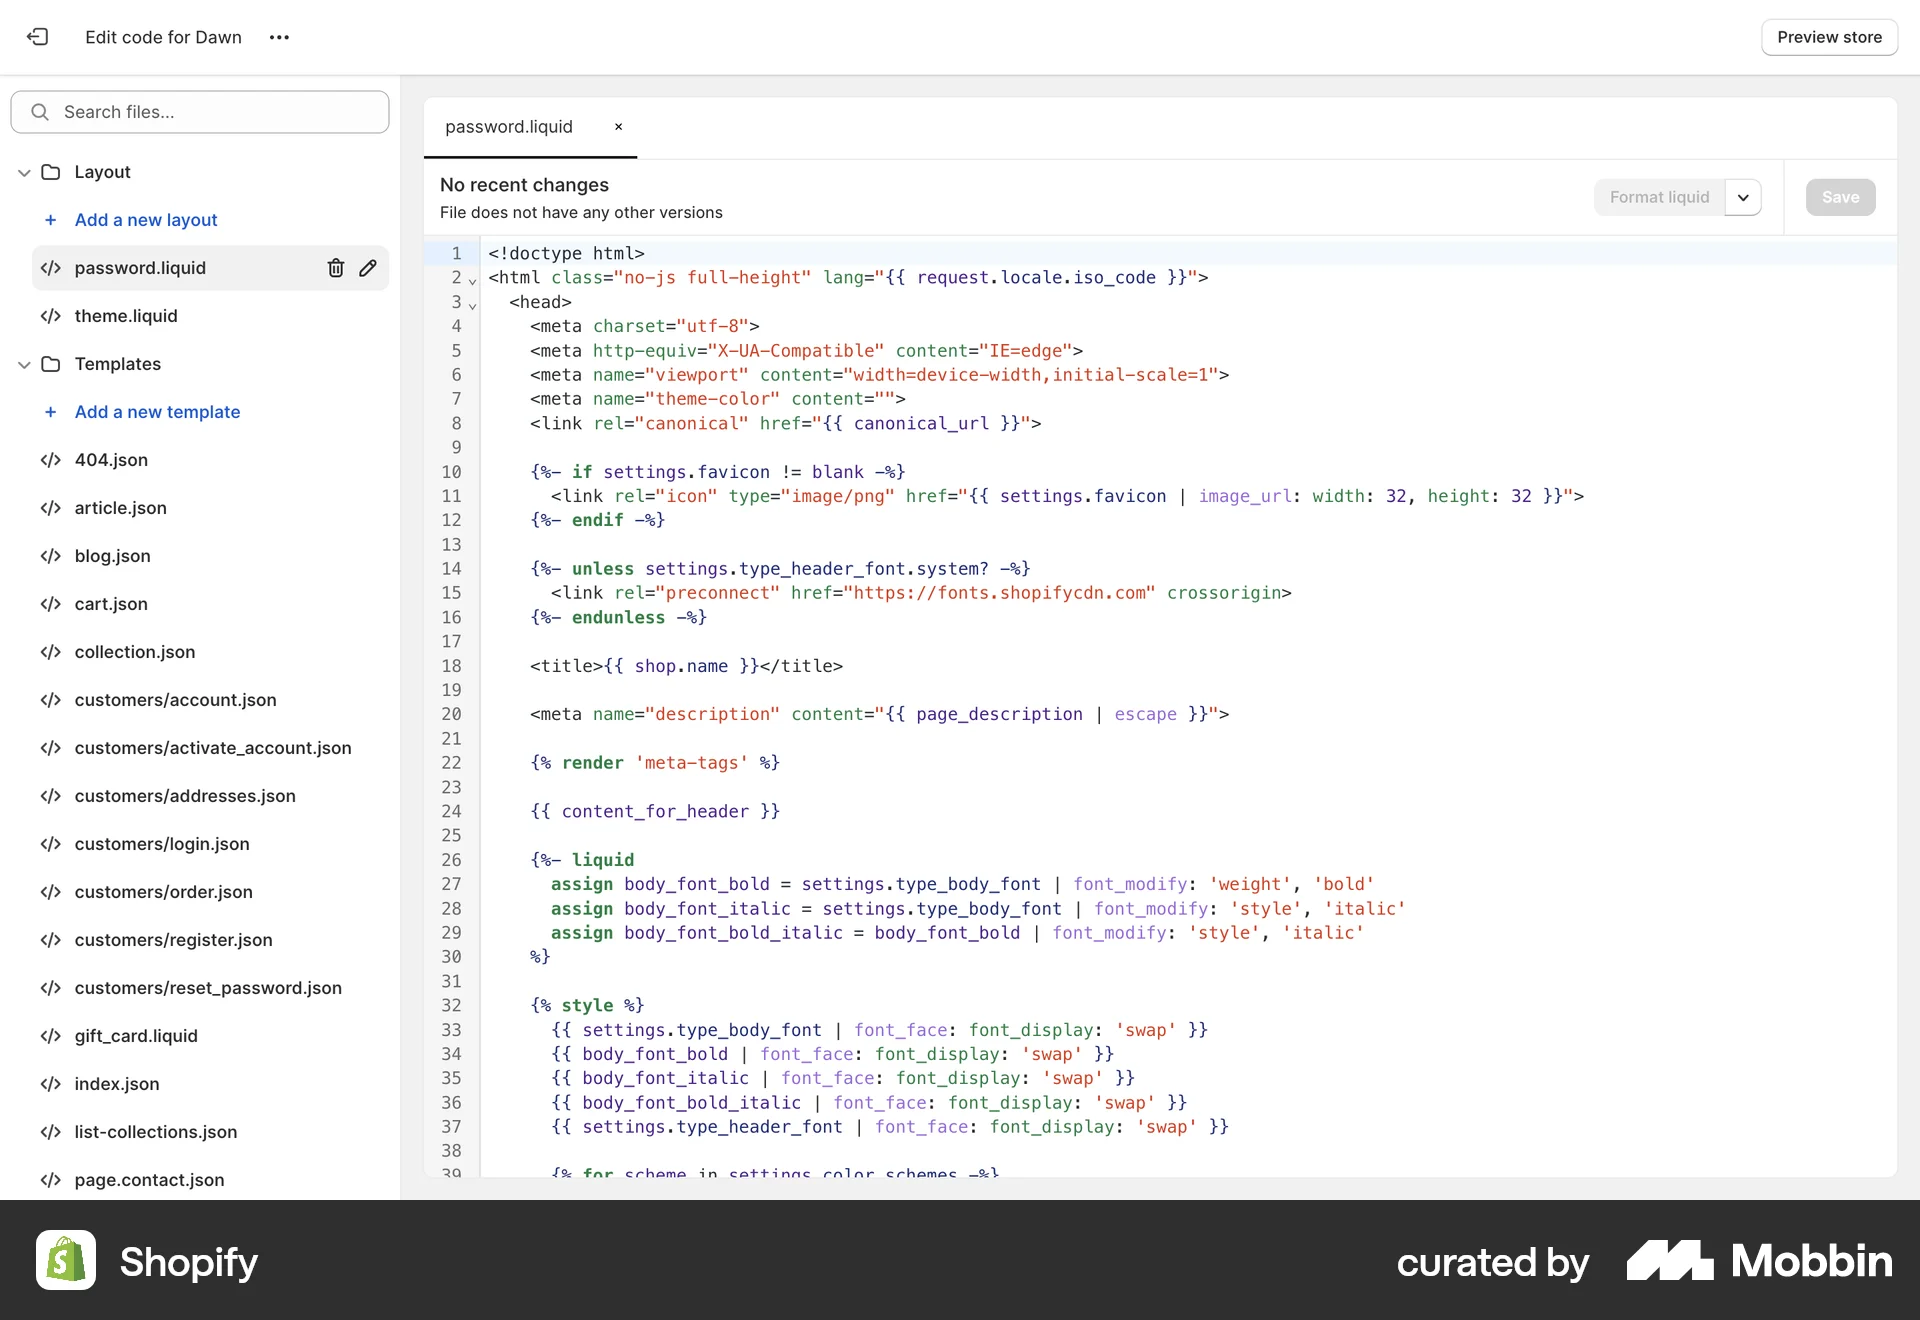Open the Format liquid dropdown arrow
The width and height of the screenshot is (1920, 1320).
(x=1743, y=197)
